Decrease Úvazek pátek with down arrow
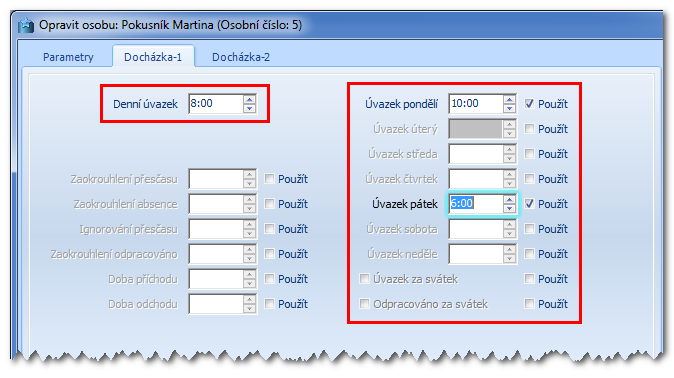Image resolution: width=674 pixels, height=378 pixels. [509, 208]
